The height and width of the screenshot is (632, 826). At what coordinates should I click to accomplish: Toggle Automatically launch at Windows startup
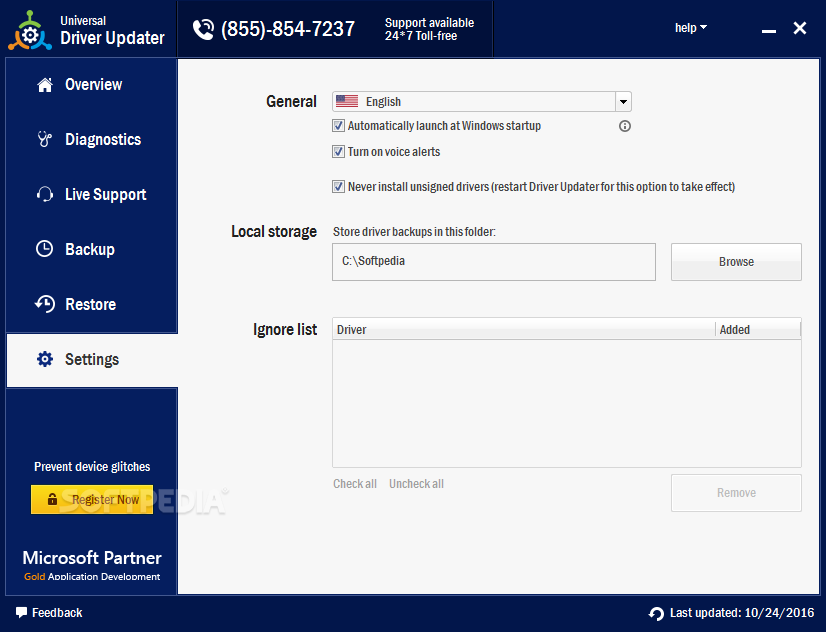(x=338, y=126)
